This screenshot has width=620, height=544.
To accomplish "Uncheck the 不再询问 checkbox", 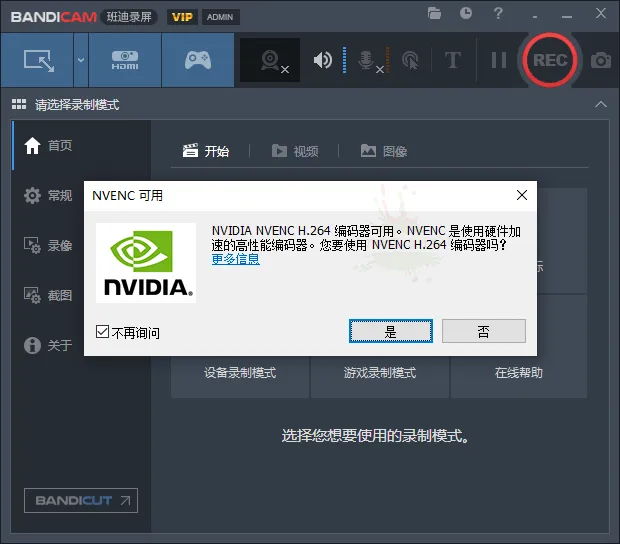I will pos(102,332).
